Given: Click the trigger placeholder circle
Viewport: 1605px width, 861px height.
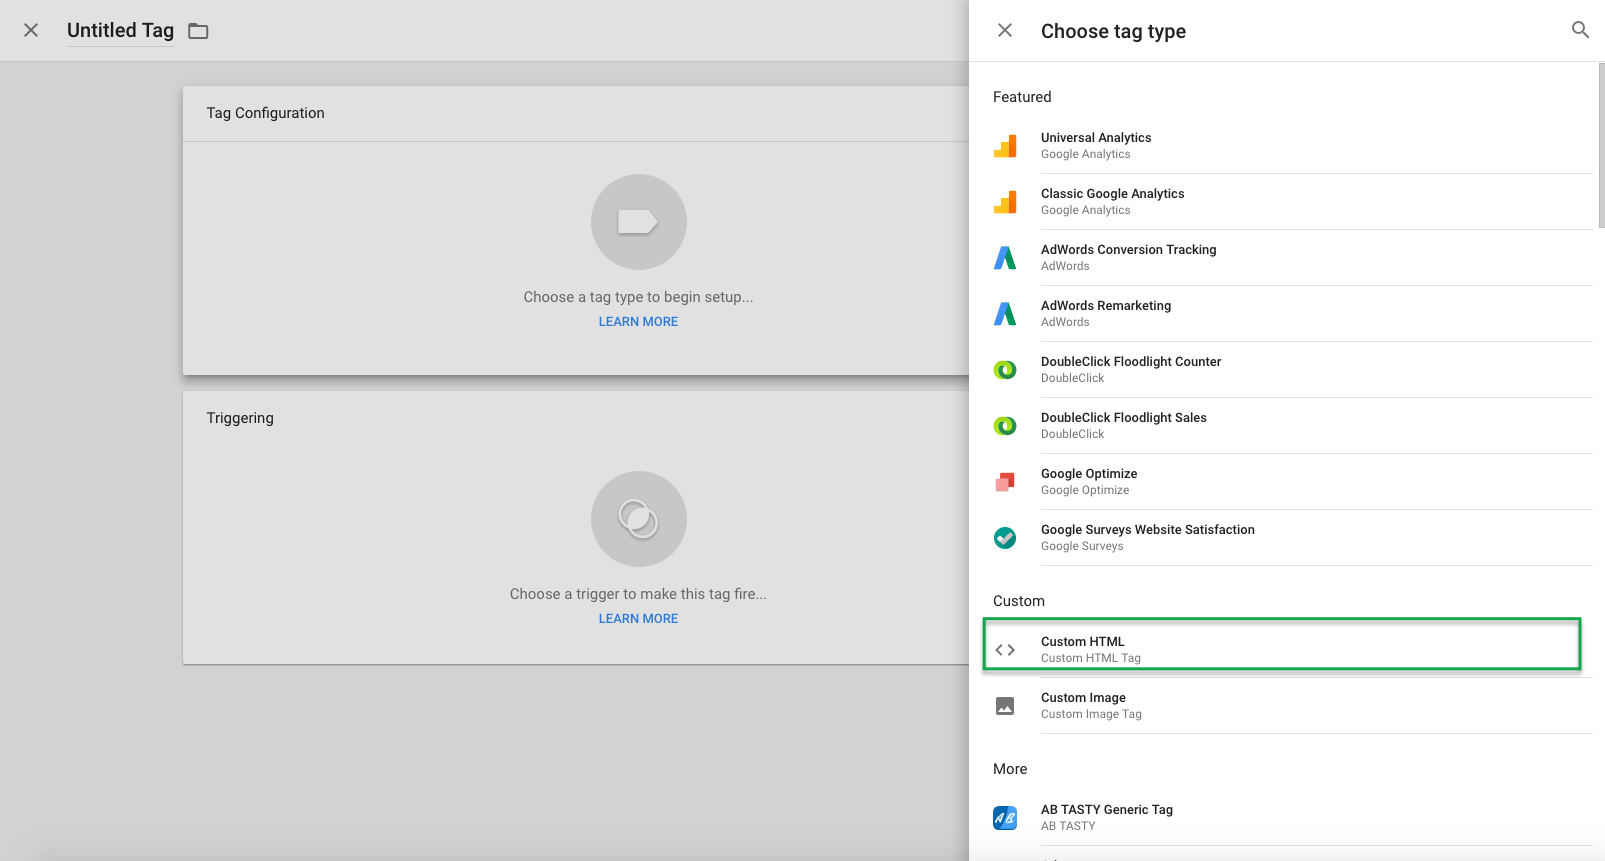Looking at the screenshot, I should coord(638,519).
